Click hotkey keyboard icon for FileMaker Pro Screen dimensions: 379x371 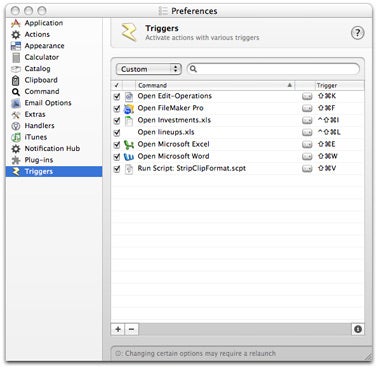point(307,108)
